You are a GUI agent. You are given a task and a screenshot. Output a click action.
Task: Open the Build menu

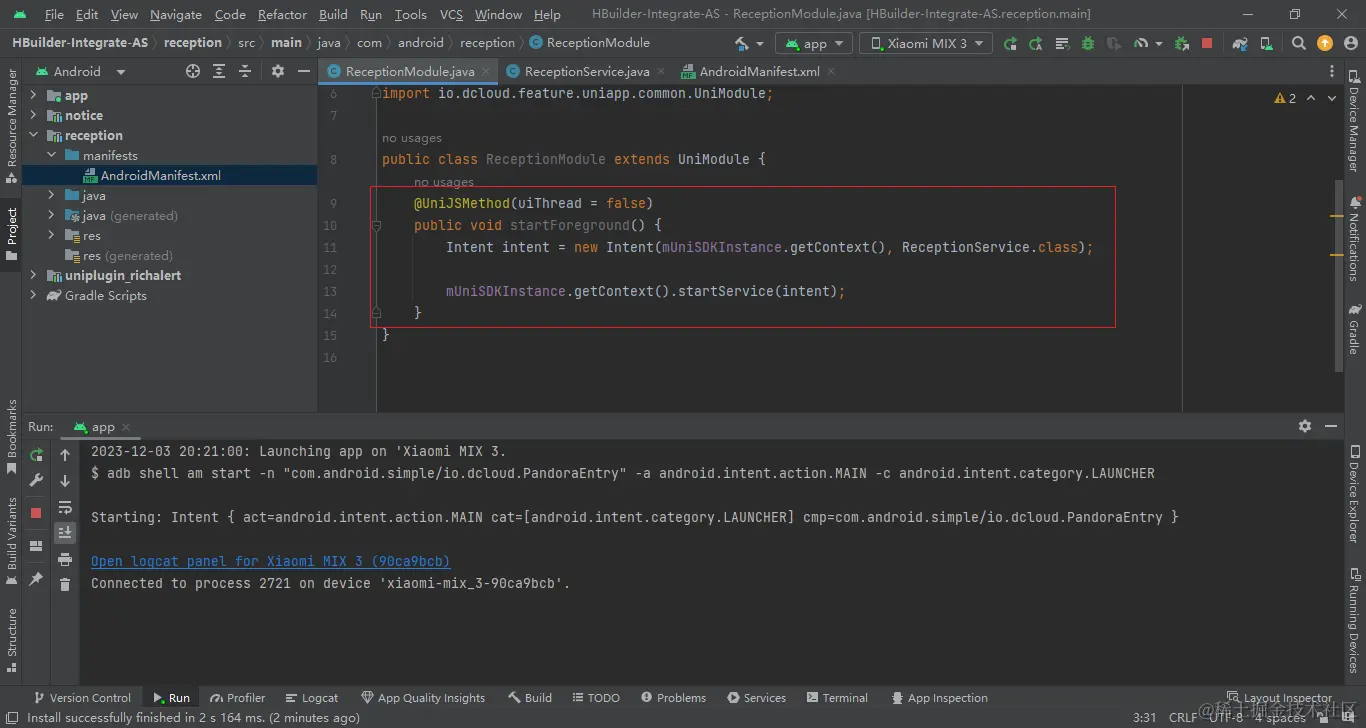click(x=333, y=14)
